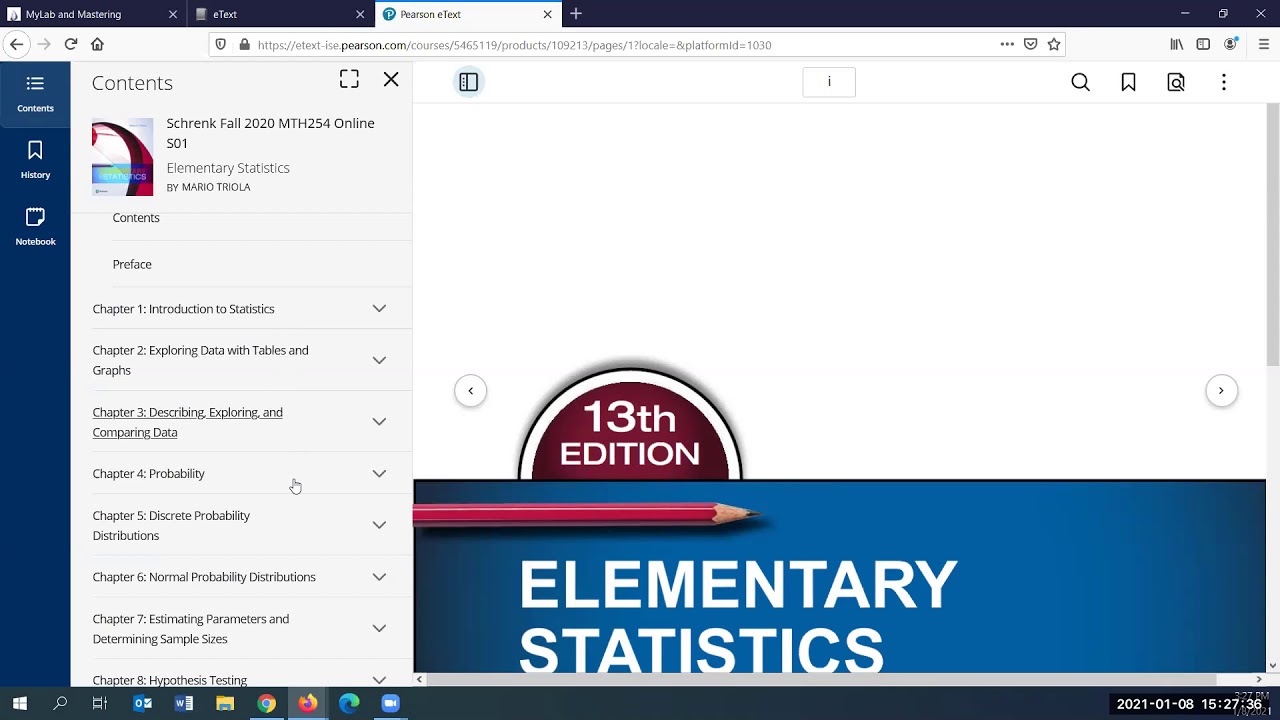This screenshot has height=720, width=1280.
Task: Expand Chapter 3 Describing, Exploring chevron
Action: (x=379, y=422)
